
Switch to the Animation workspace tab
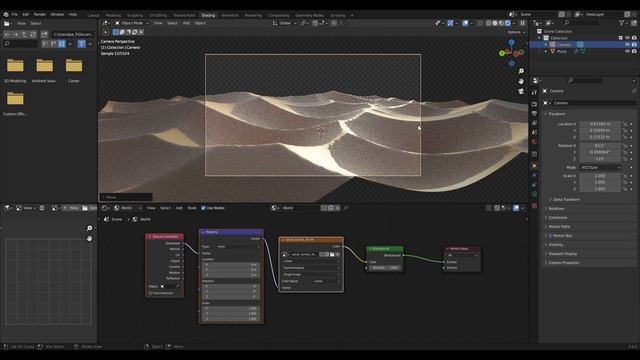click(x=230, y=15)
